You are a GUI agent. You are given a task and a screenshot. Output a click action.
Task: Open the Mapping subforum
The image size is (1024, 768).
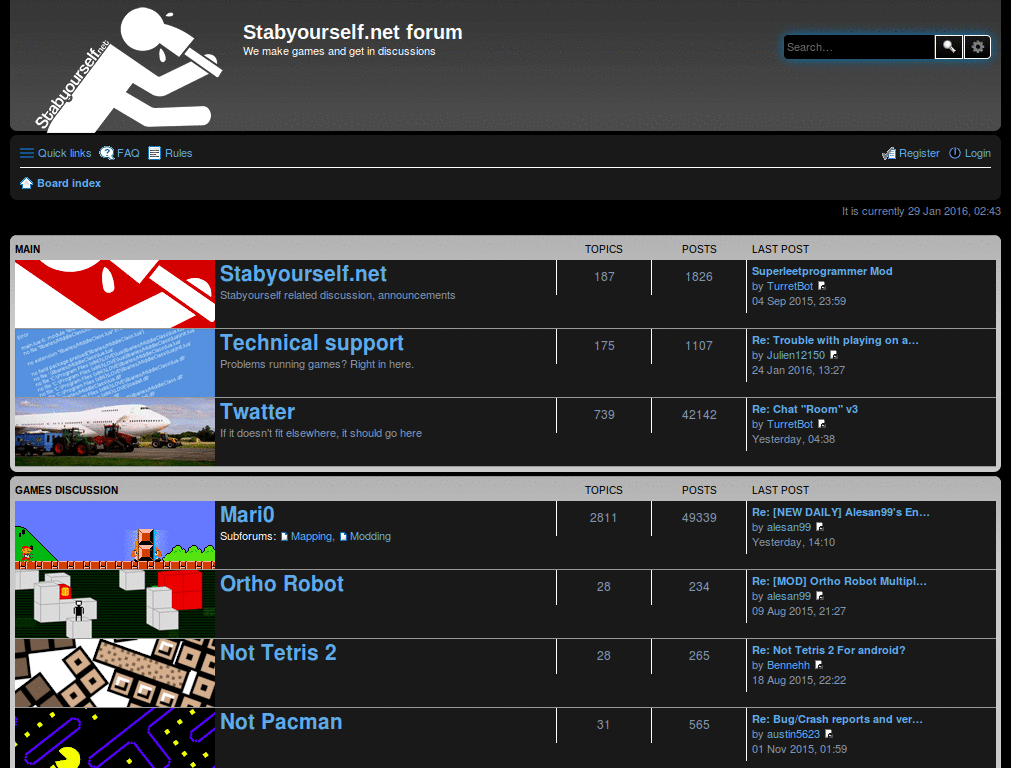point(310,536)
